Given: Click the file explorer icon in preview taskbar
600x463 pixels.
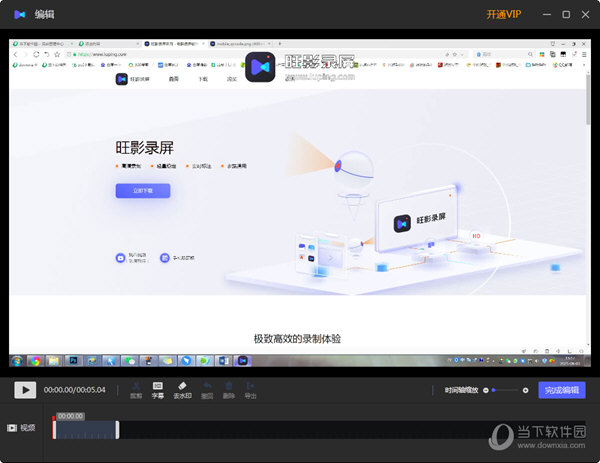Looking at the screenshot, I should click(x=54, y=360).
